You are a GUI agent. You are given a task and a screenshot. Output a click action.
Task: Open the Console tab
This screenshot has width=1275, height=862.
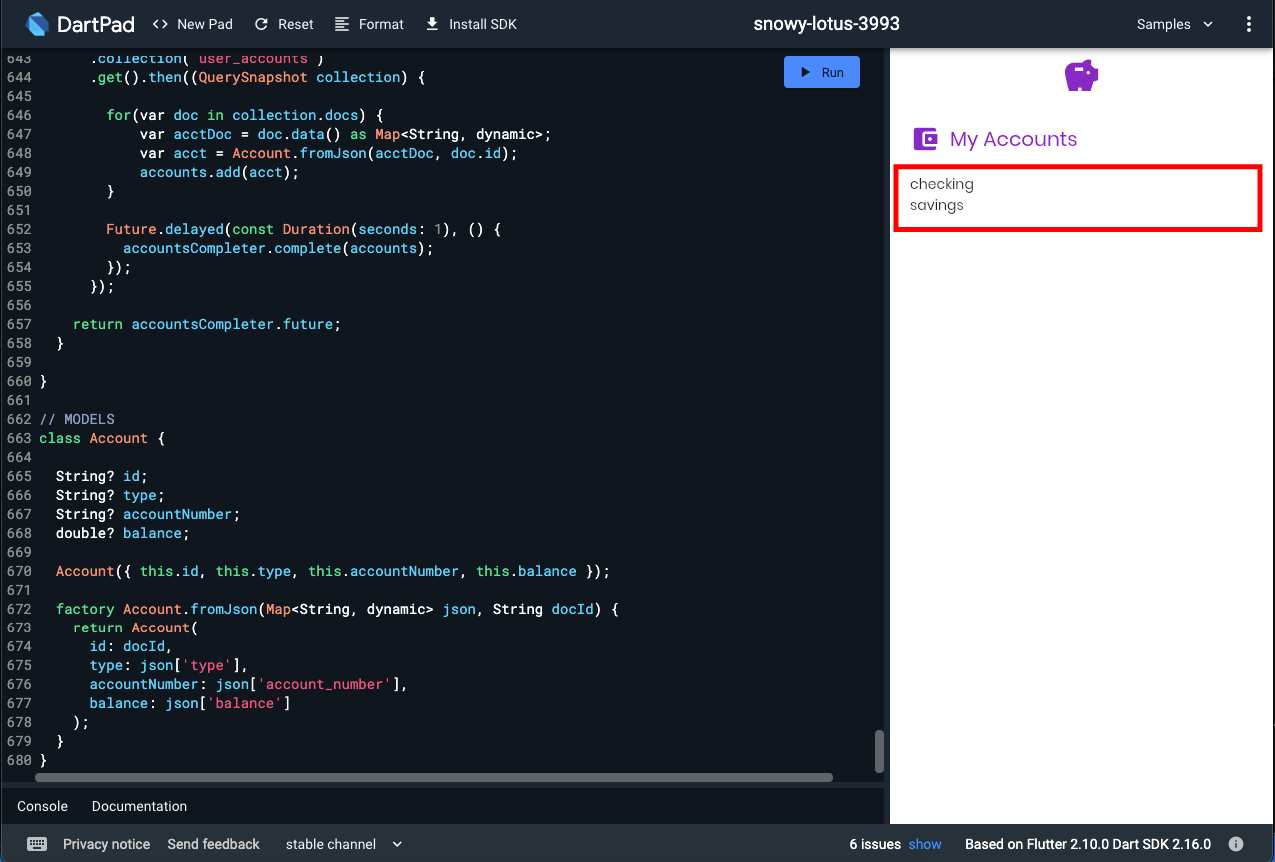tap(43, 806)
